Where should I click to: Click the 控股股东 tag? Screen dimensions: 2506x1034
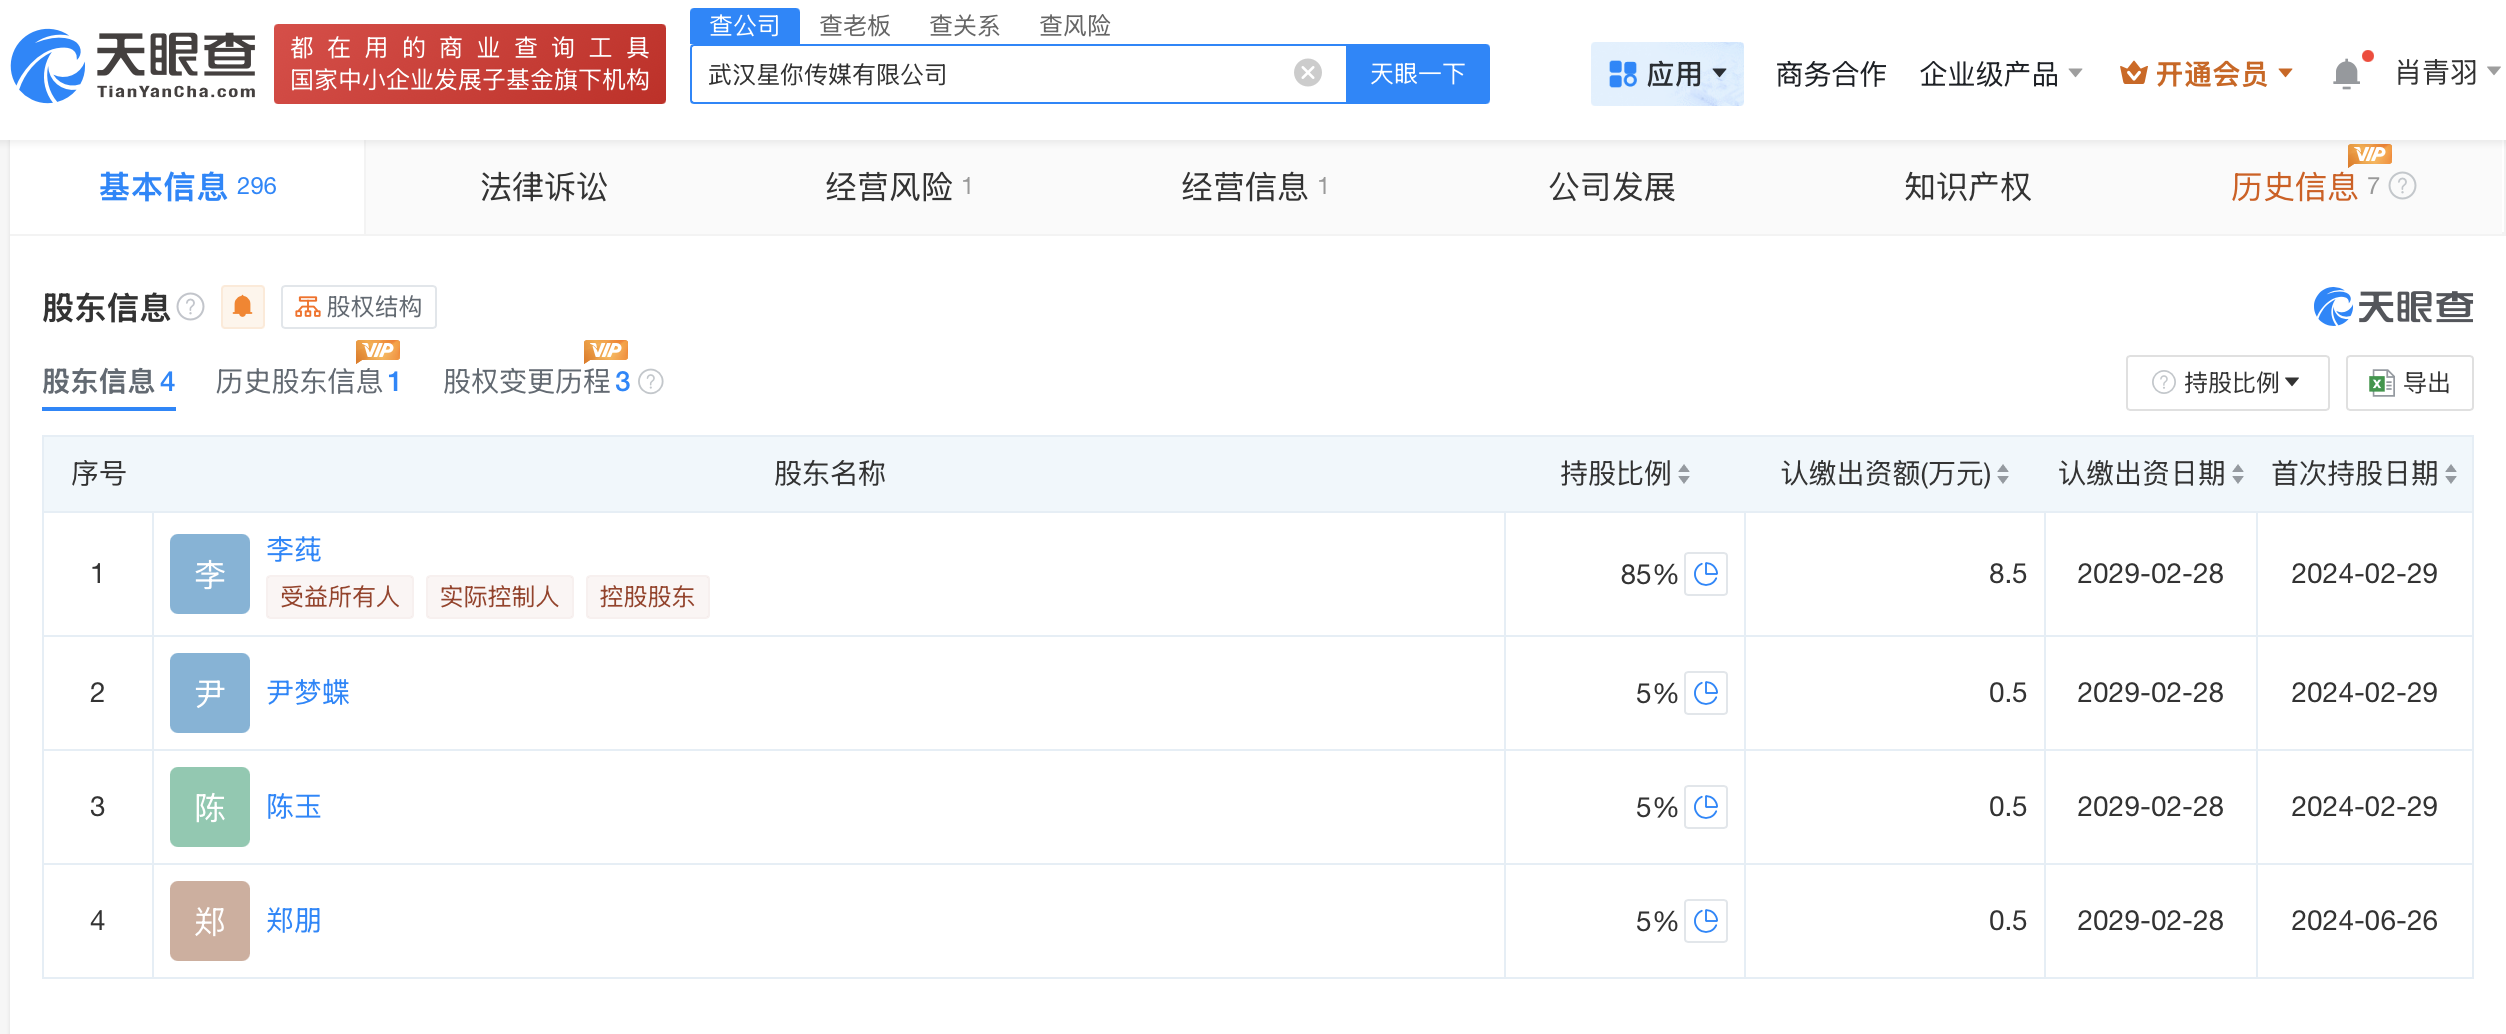(x=647, y=597)
